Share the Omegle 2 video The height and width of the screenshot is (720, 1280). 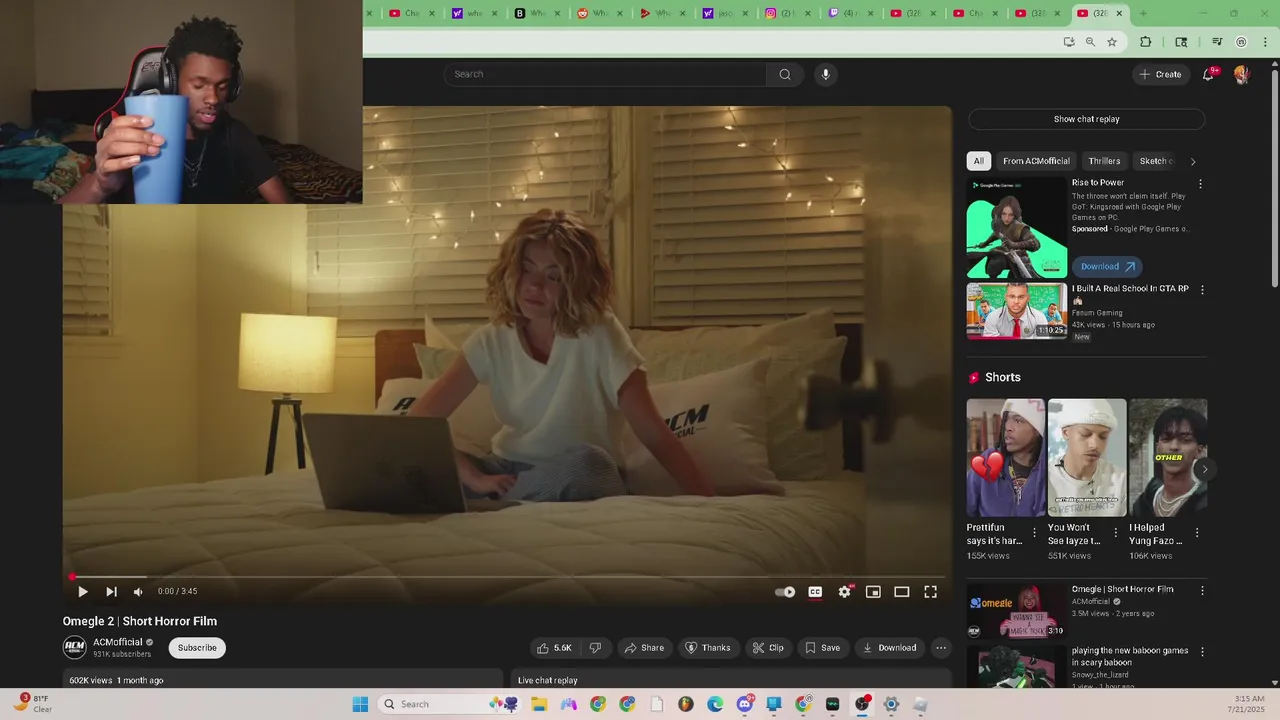click(644, 648)
